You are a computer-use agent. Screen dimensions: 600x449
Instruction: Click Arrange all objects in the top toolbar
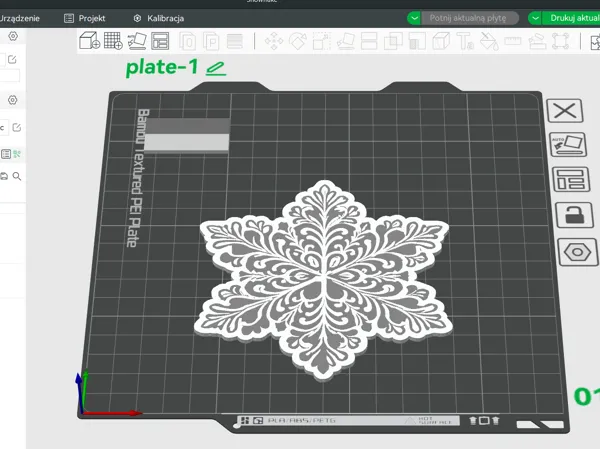pyautogui.click(x=160, y=41)
